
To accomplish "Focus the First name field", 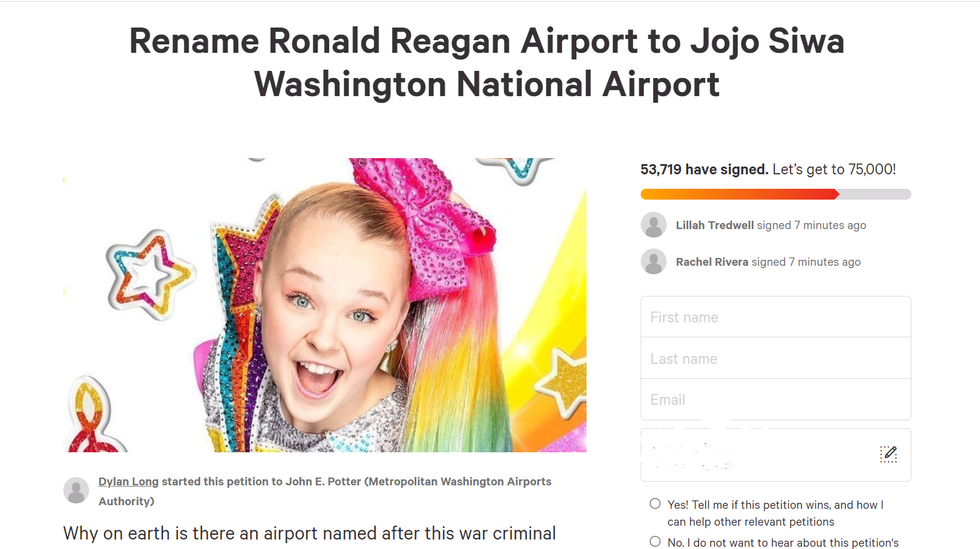I will pos(775,317).
